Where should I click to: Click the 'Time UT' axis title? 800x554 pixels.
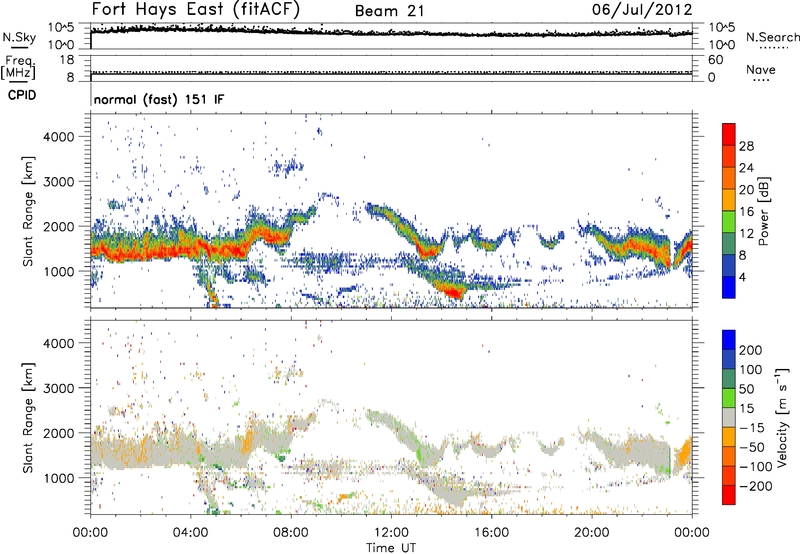coord(391,548)
